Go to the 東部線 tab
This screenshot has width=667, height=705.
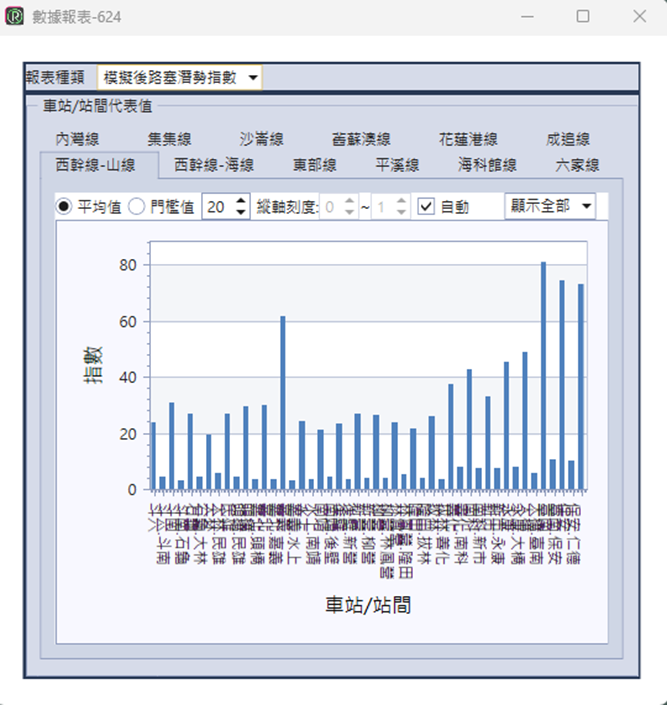coord(315,165)
